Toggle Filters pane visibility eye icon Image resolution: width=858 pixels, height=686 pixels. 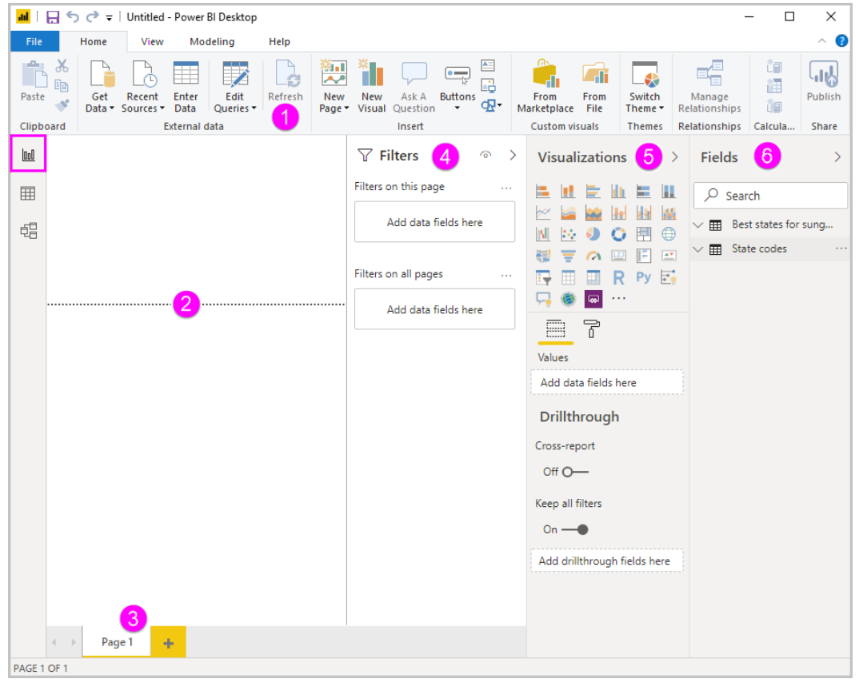coord(485,155)
